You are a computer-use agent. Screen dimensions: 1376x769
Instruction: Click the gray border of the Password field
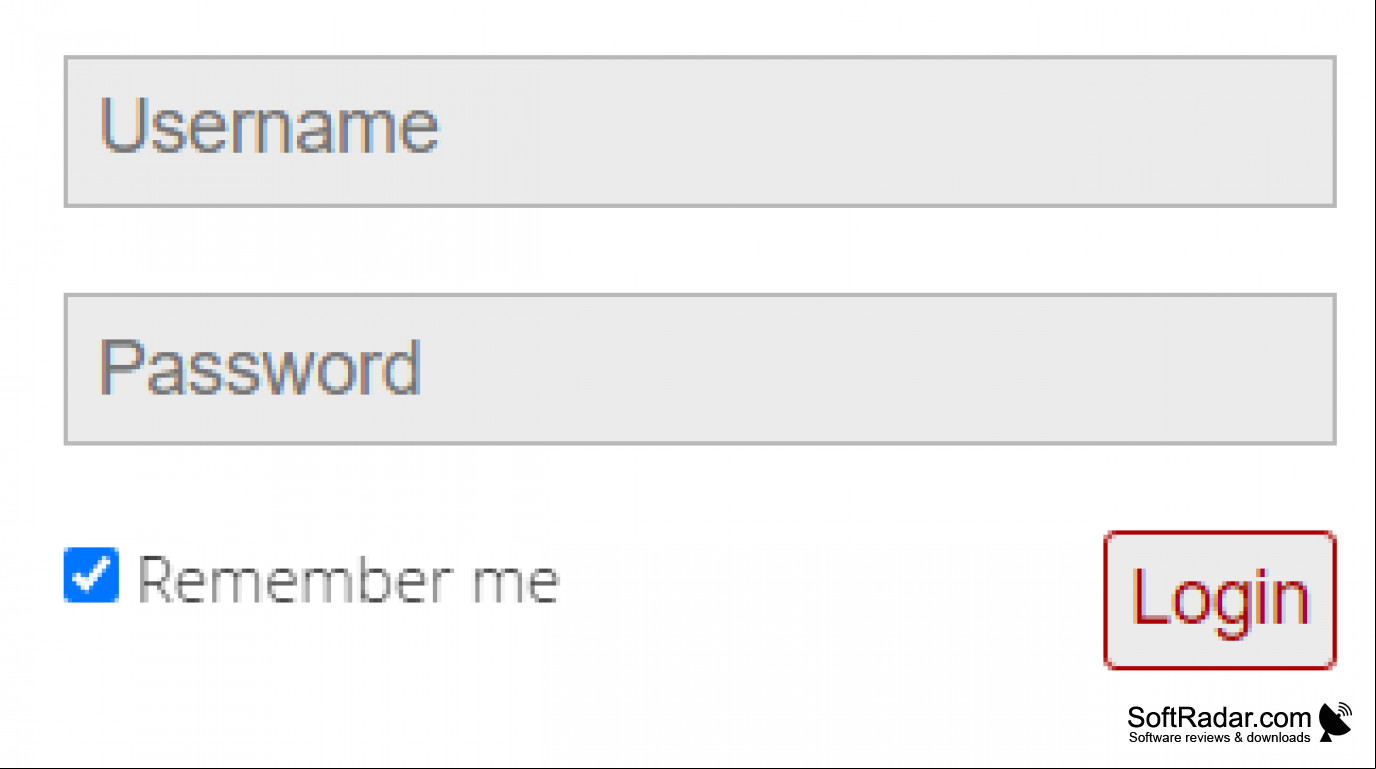click(700, 295)
